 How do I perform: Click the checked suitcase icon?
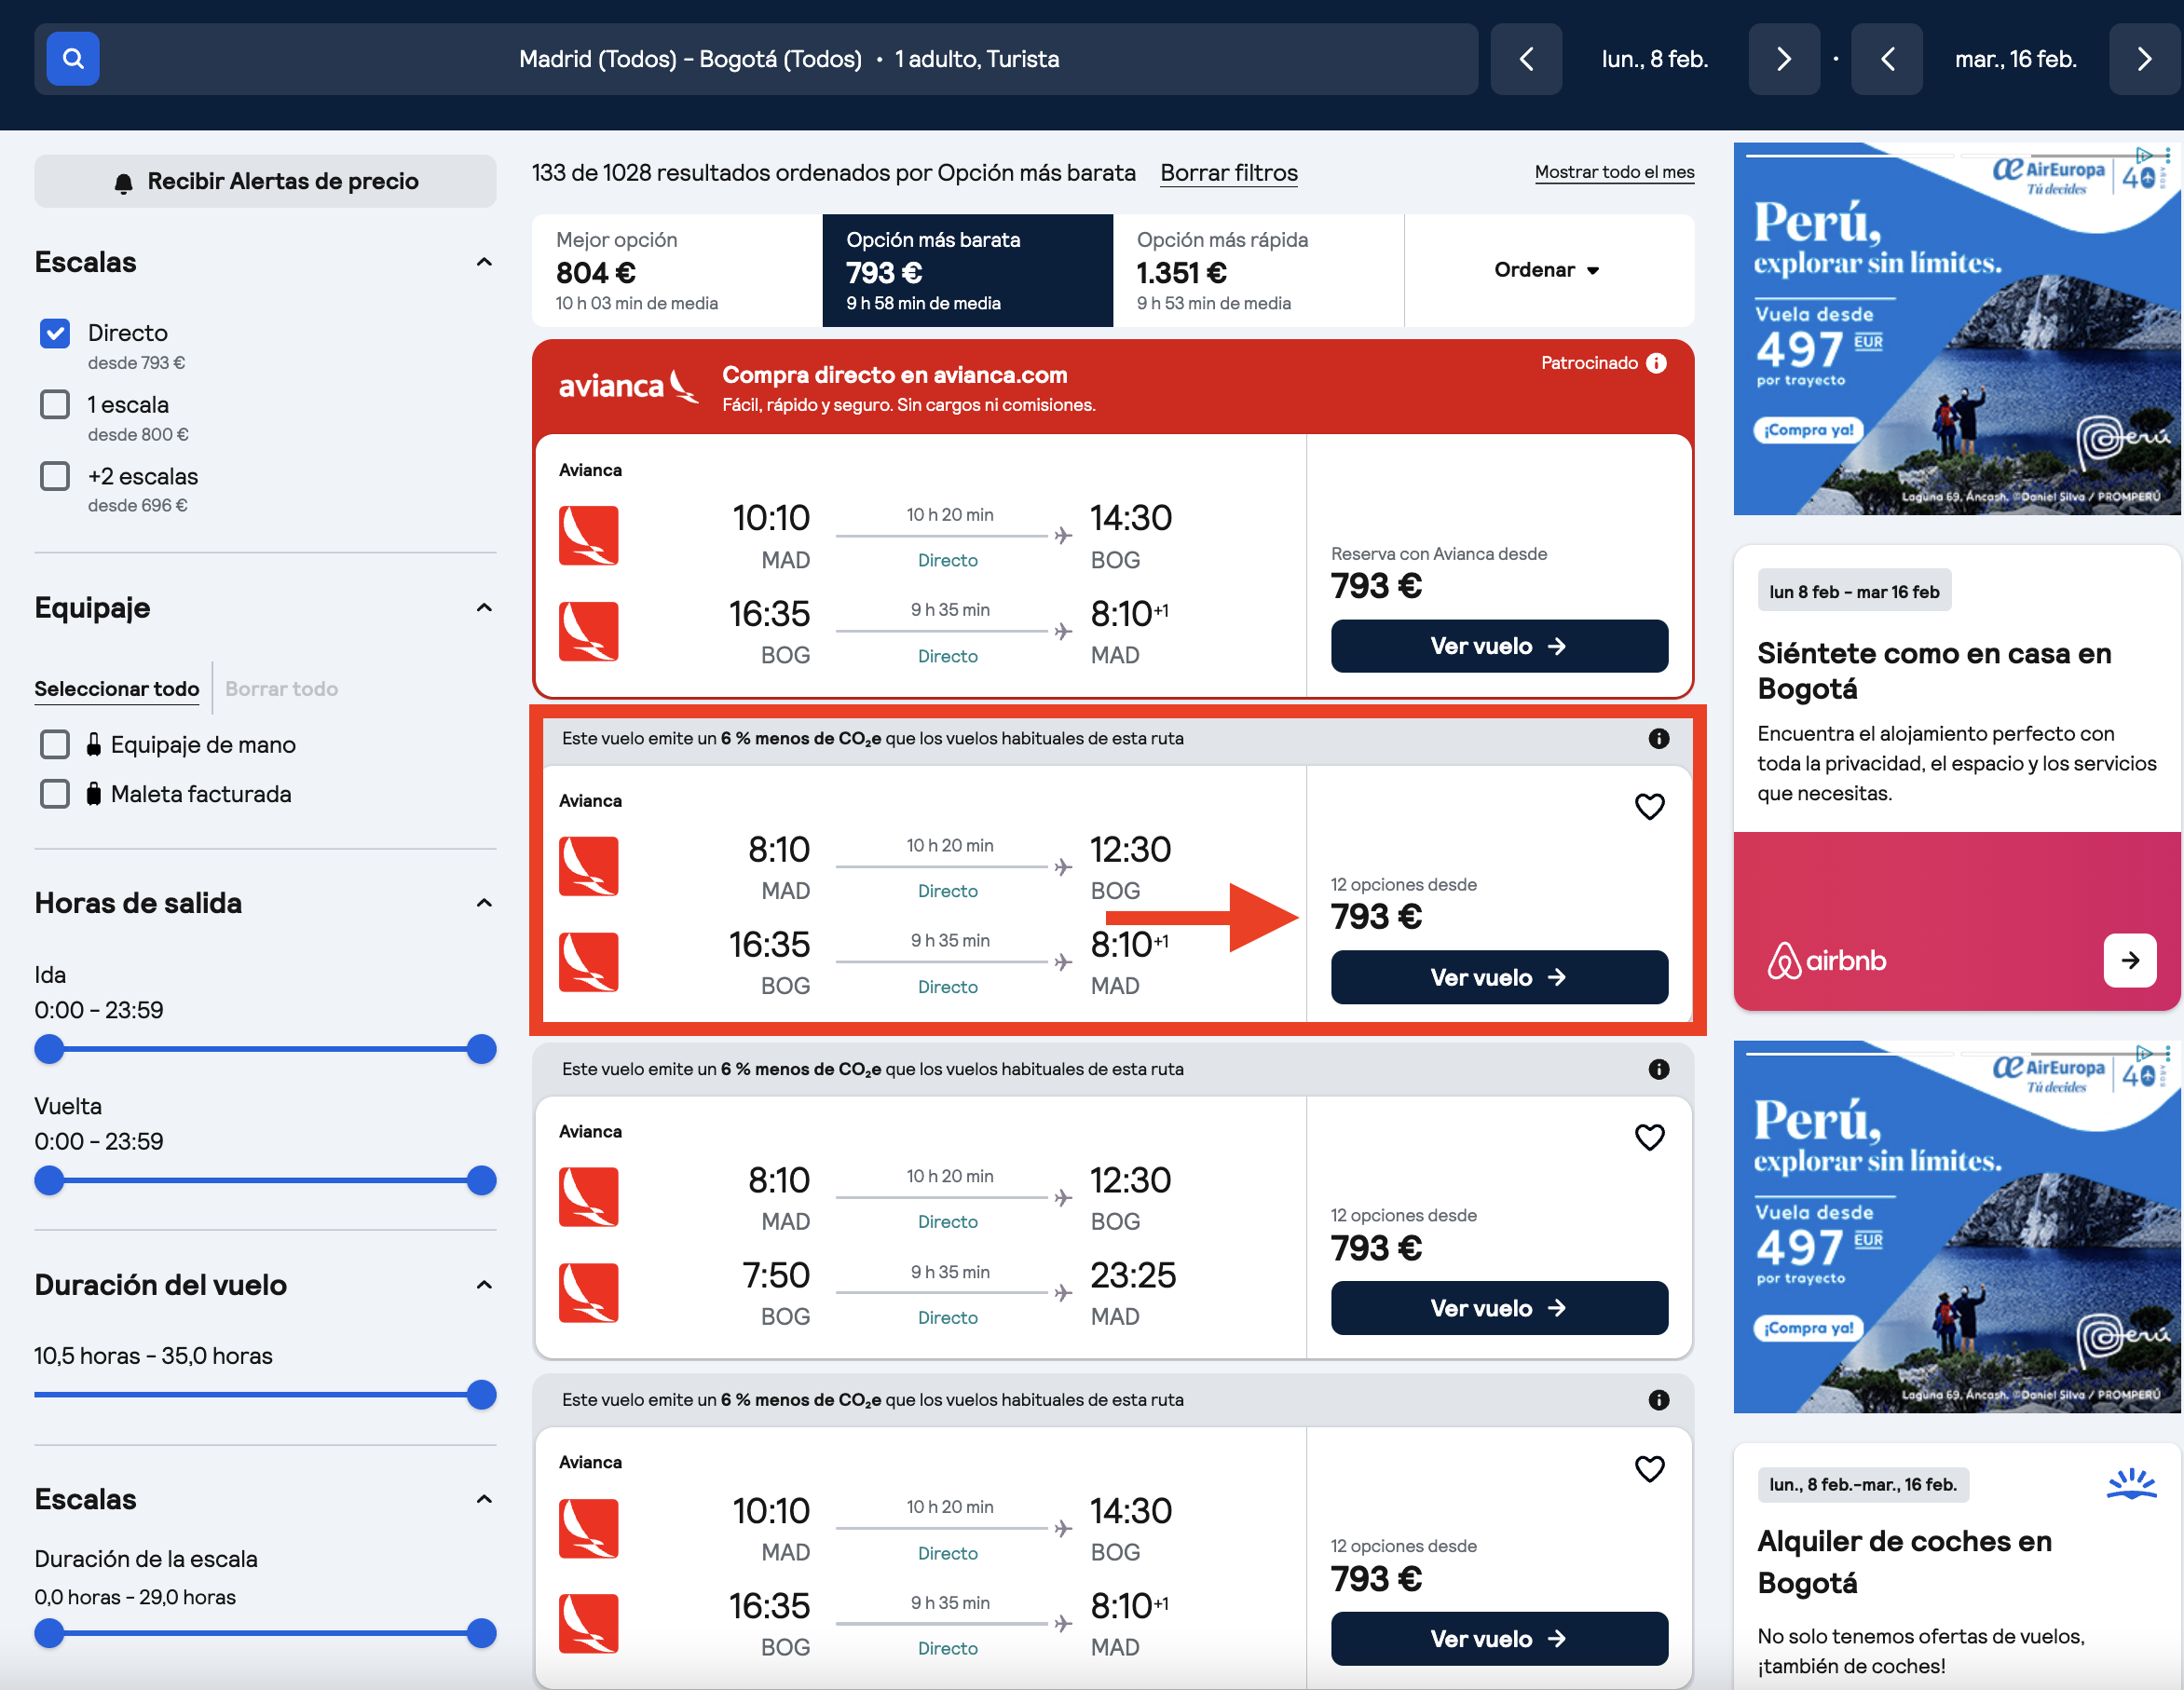tap(93, 794)
